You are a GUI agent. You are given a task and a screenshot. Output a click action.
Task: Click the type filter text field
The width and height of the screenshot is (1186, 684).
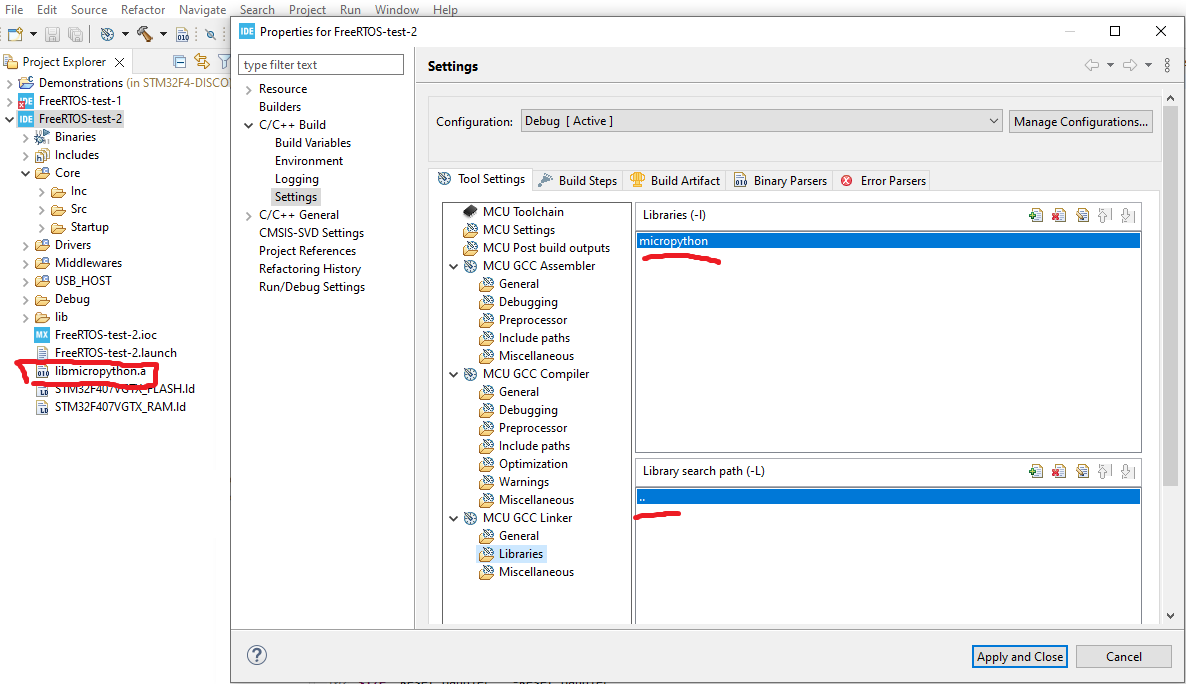tap(321, 64)
